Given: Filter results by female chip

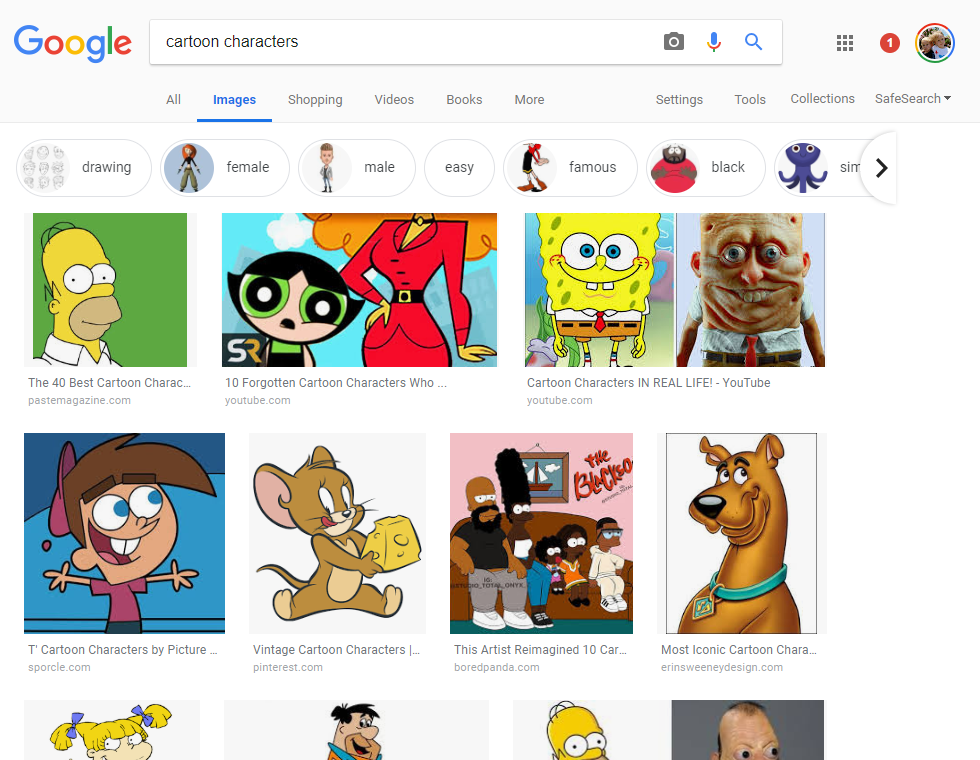Looking at the screenshot, I should (225, 168).
